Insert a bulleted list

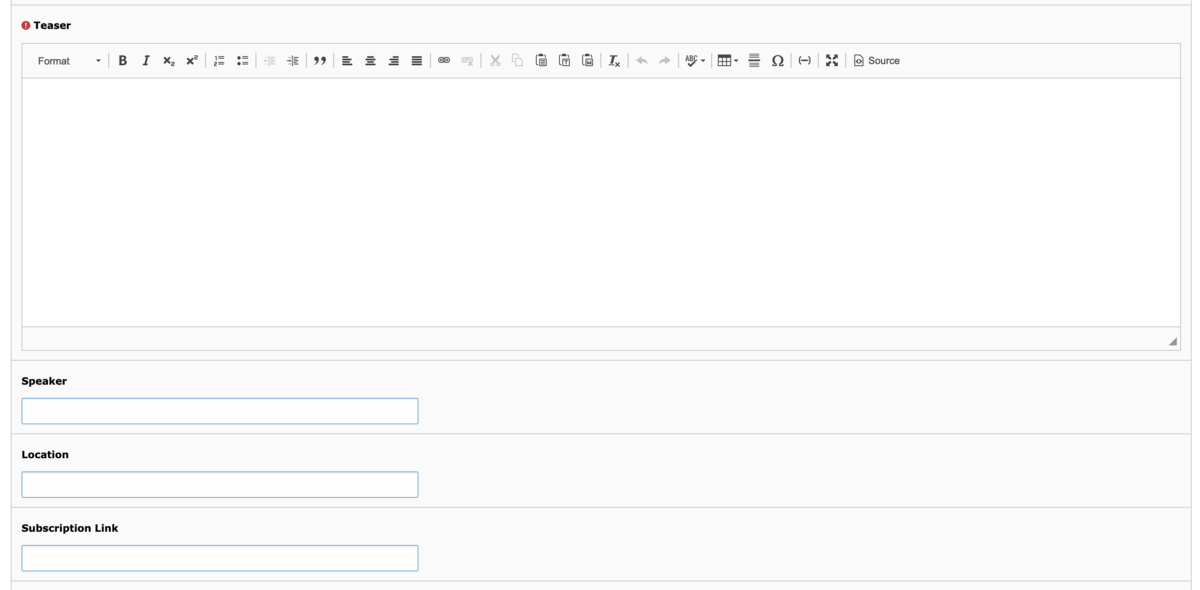242,61
